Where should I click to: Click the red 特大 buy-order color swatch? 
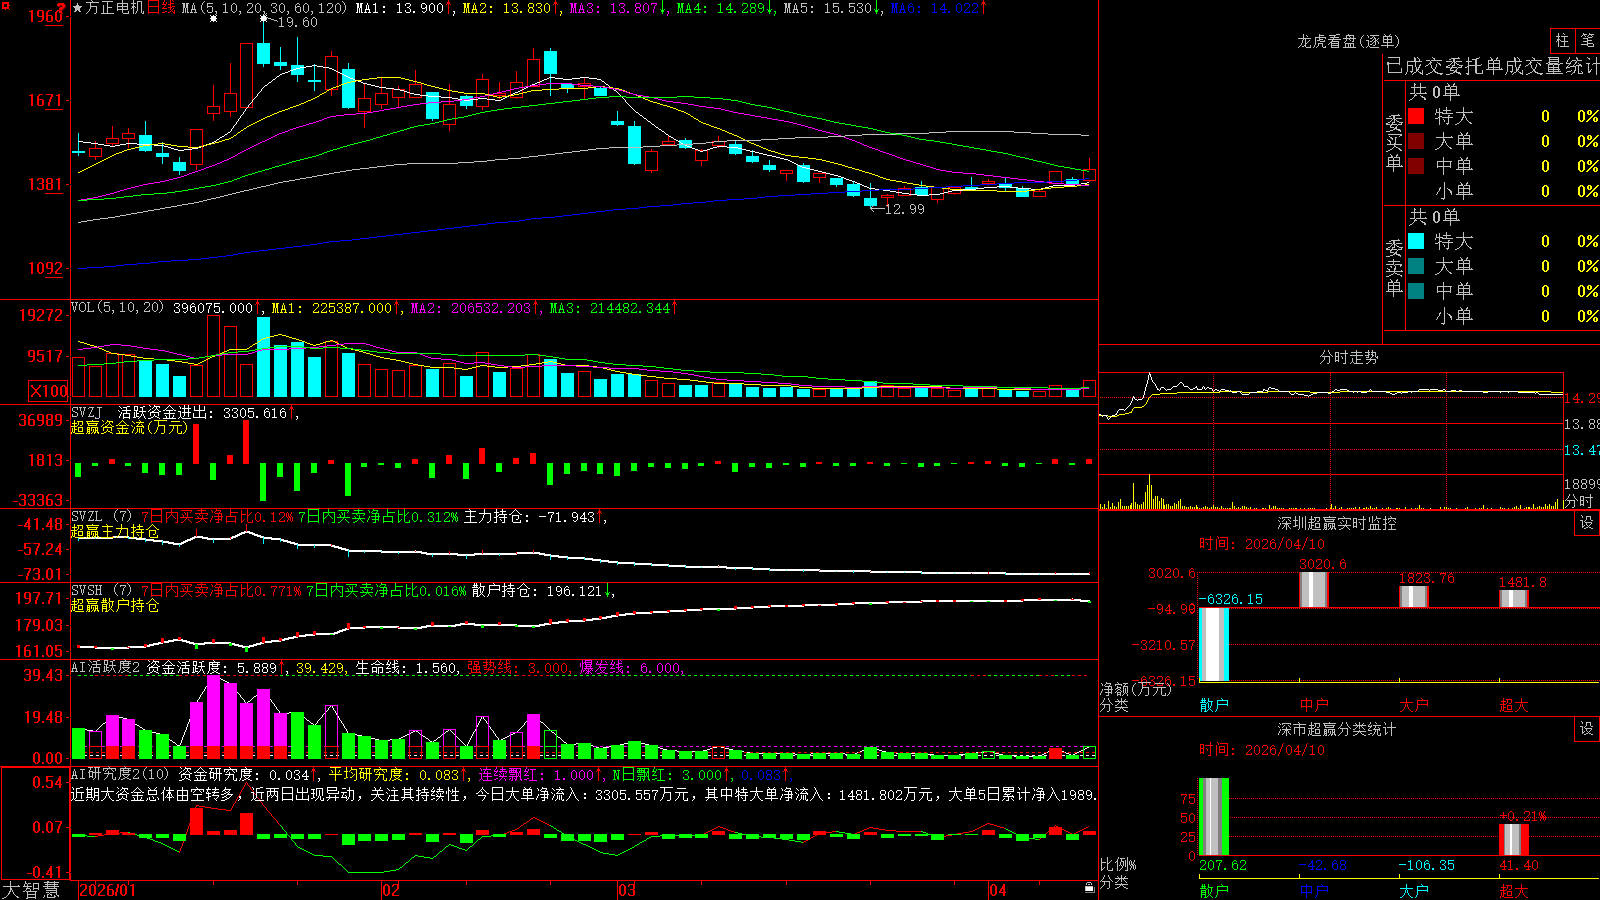[1416, 116]
